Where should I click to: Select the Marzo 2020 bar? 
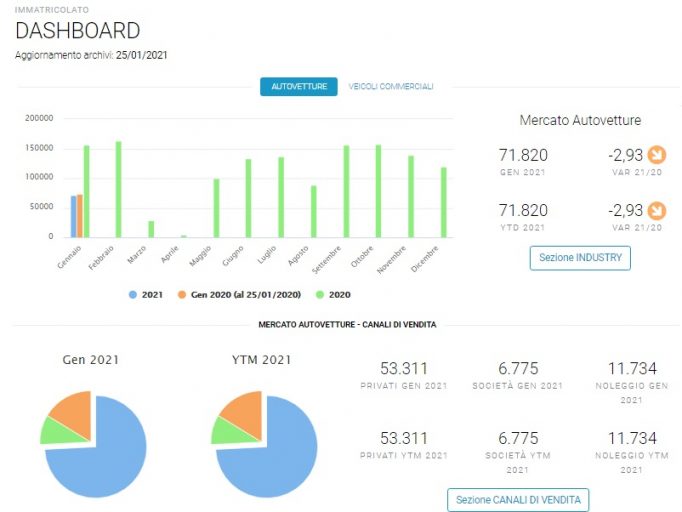(x=151, y=229)
